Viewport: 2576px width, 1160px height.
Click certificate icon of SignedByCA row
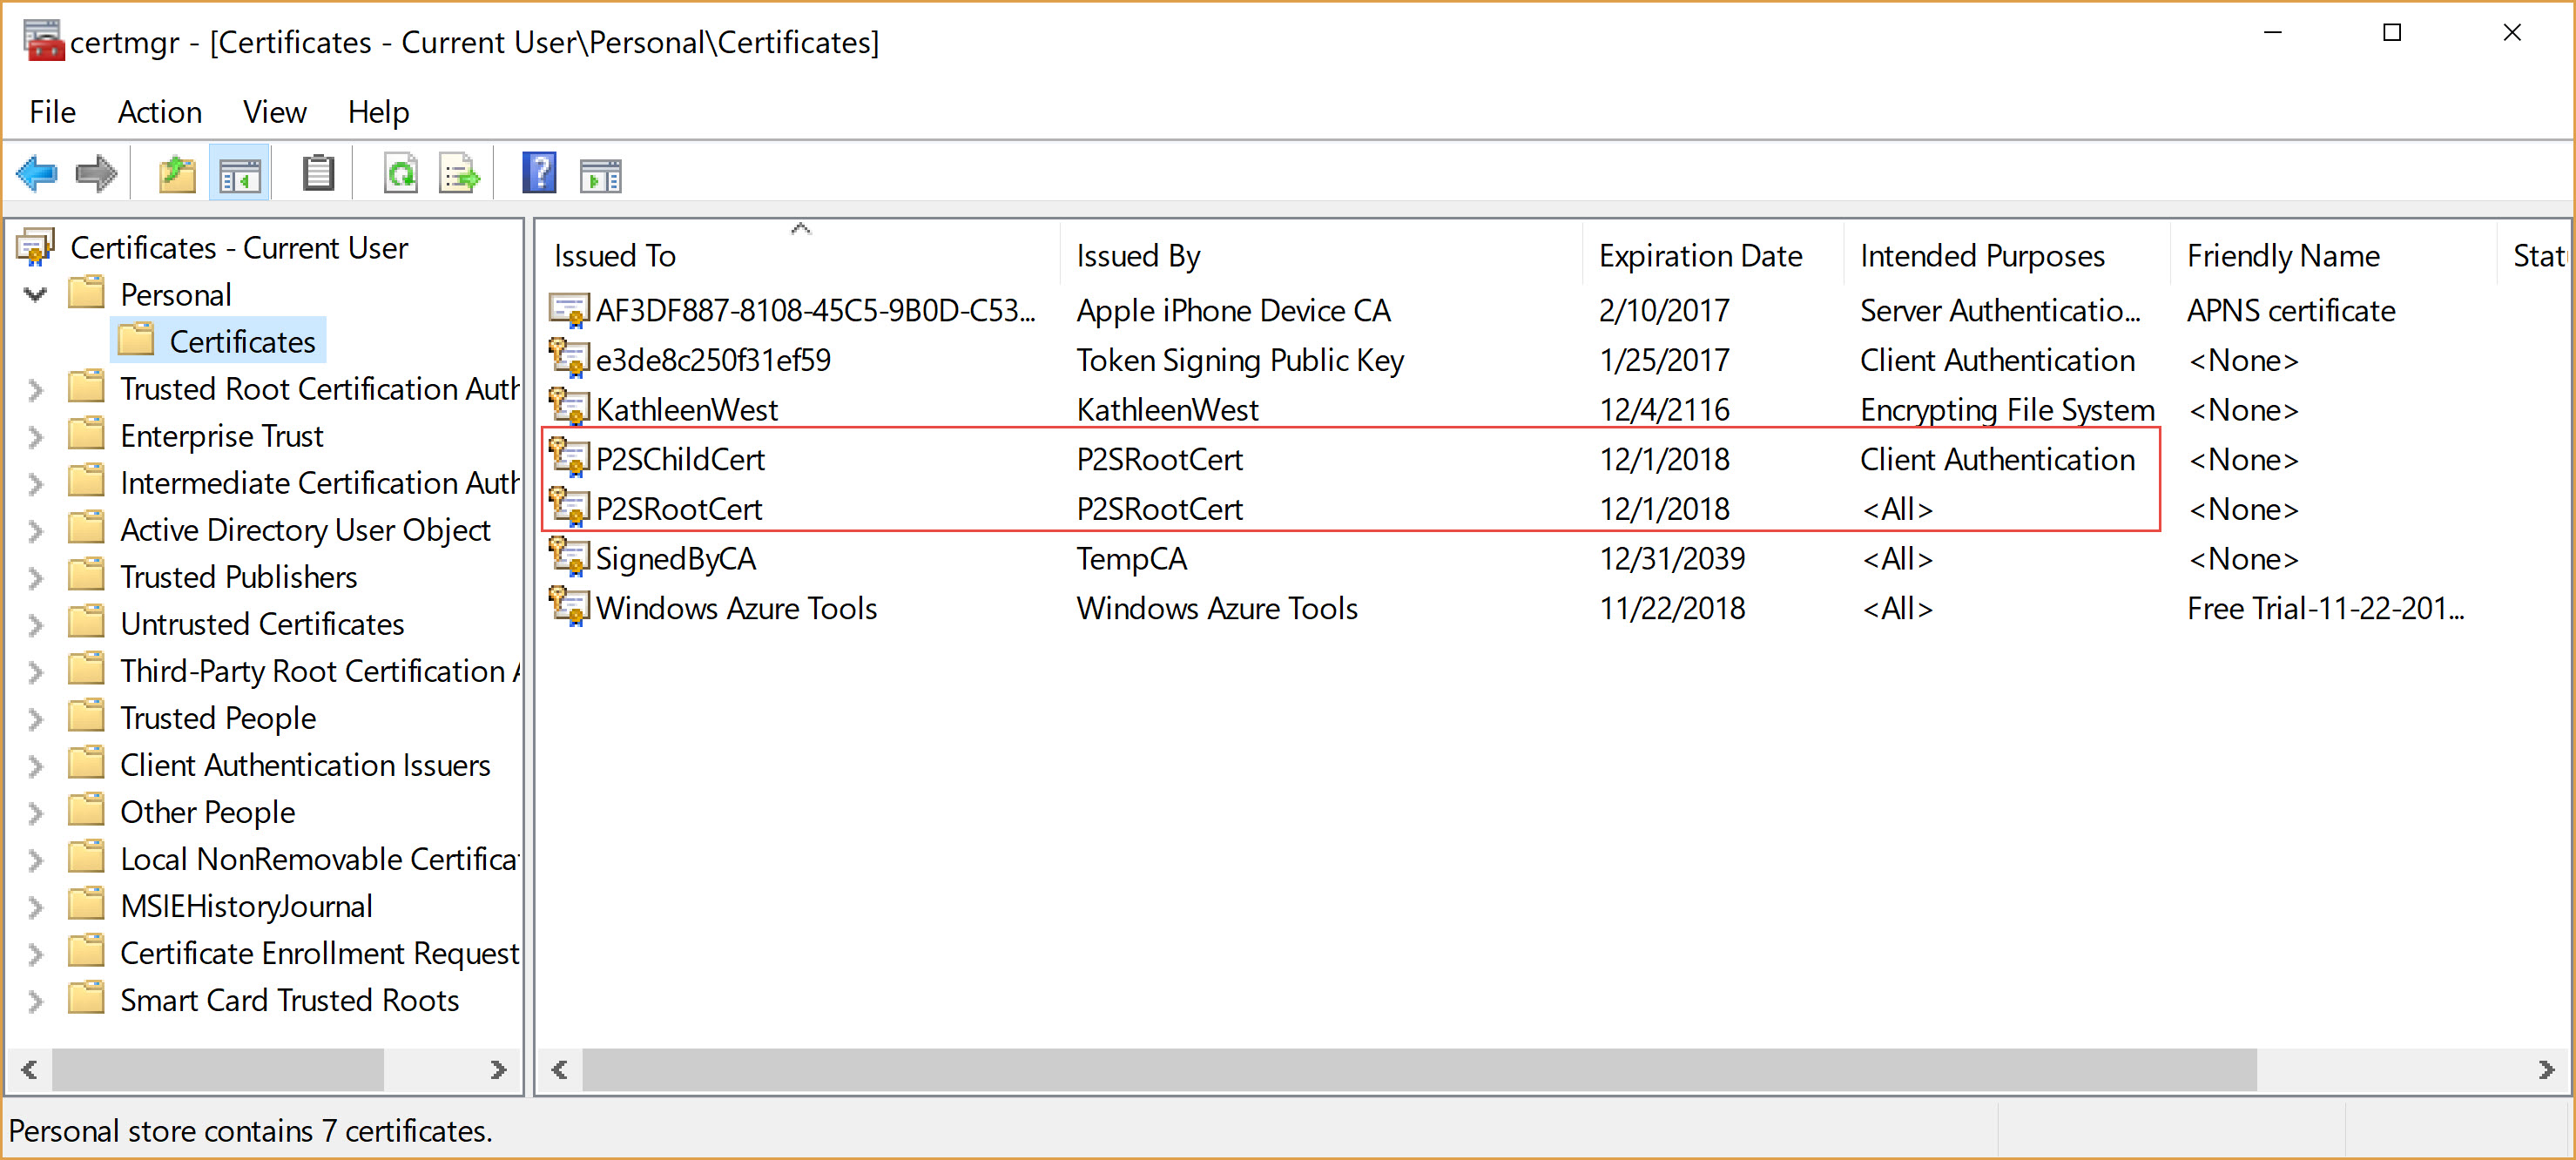pyautogui.click(x=569, y=557)
